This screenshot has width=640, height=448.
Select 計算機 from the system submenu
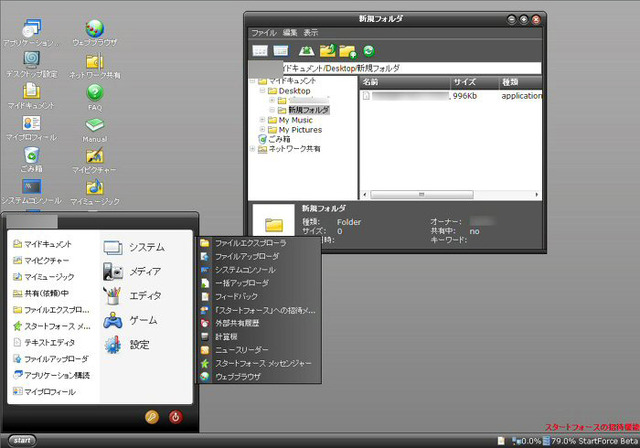[227, 337]
